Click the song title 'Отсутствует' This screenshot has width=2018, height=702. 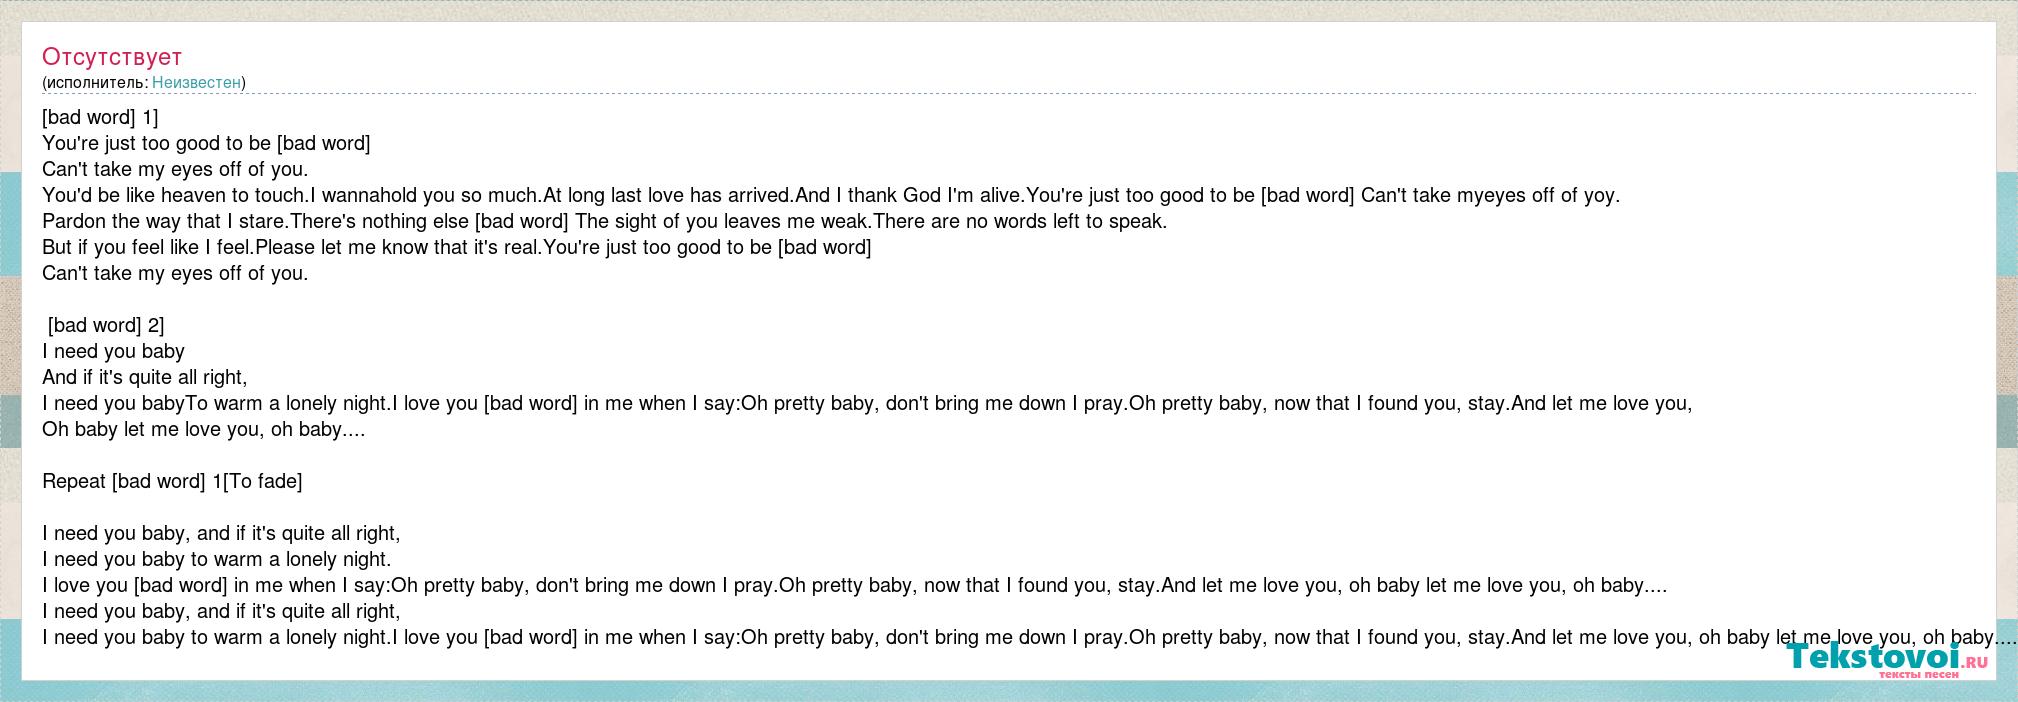pos(112,57)
